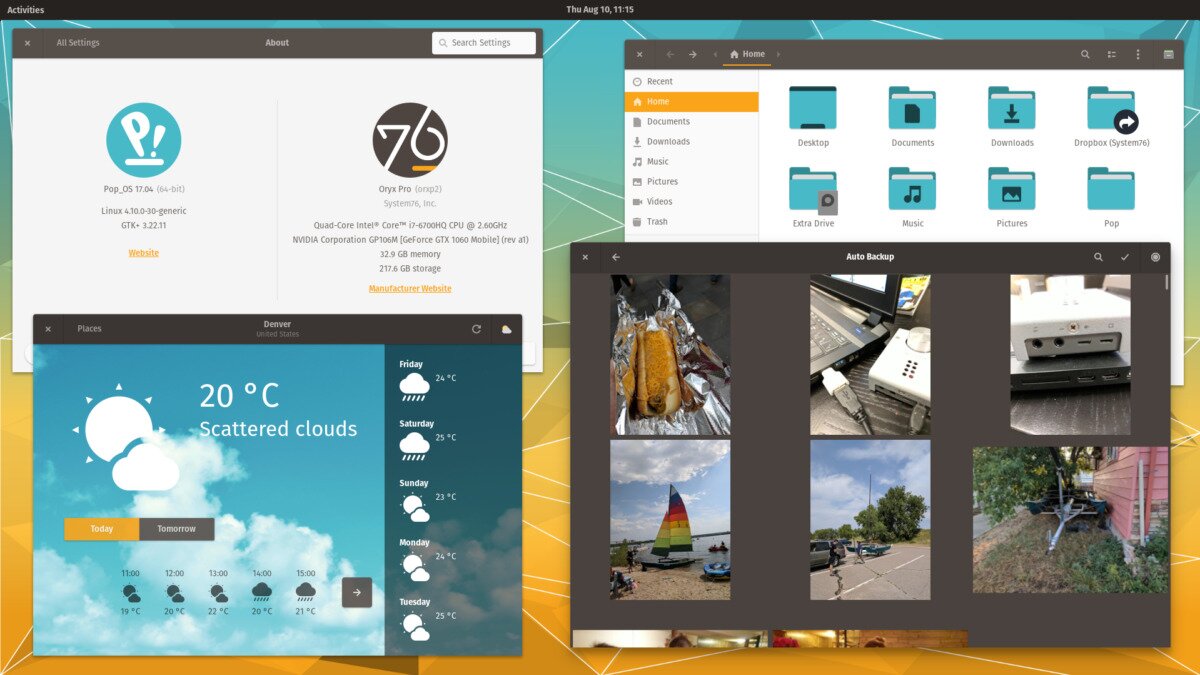Click the 14:00 hourly forecast
This screenshot has width=1200, height=675.
pyautogui.click(x=262, y=592)
